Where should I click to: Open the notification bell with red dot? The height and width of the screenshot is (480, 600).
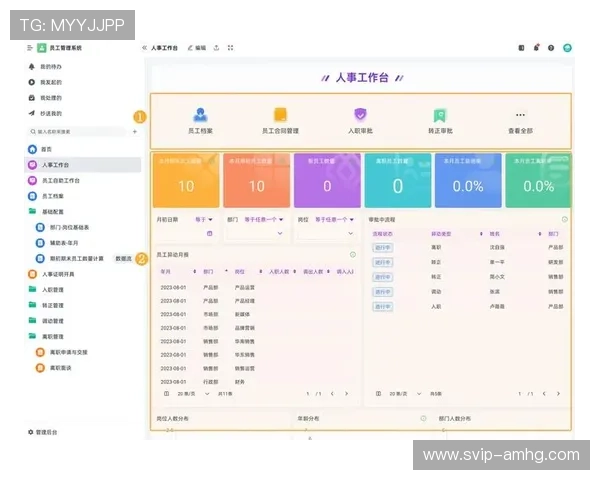pos(536,48)
